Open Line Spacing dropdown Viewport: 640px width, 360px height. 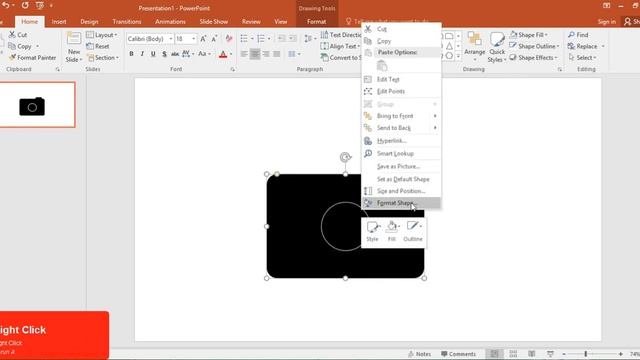click(x=310, y=39)
